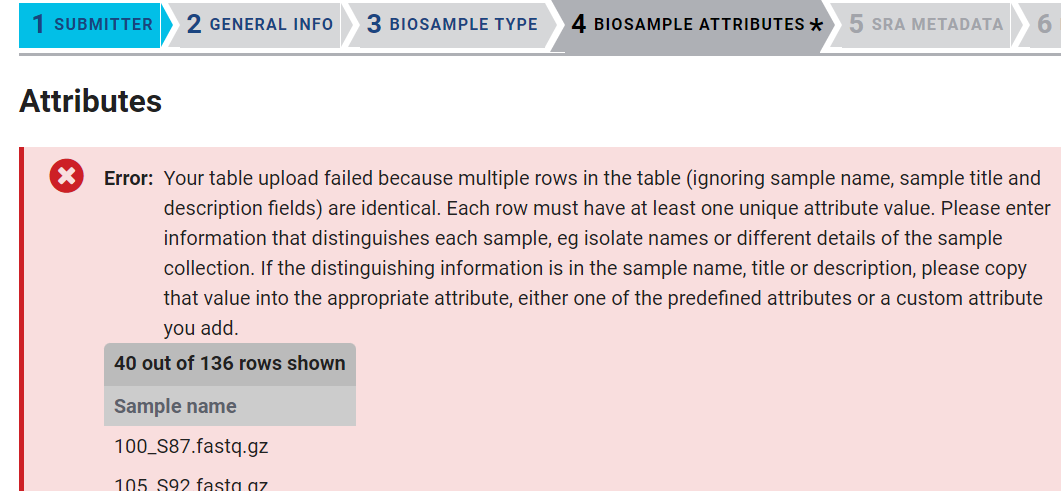Image resolution: width=1061 pixels, height=491 pixels.
Task: Click step number 5 in the wizard
Action: (856, 25)
